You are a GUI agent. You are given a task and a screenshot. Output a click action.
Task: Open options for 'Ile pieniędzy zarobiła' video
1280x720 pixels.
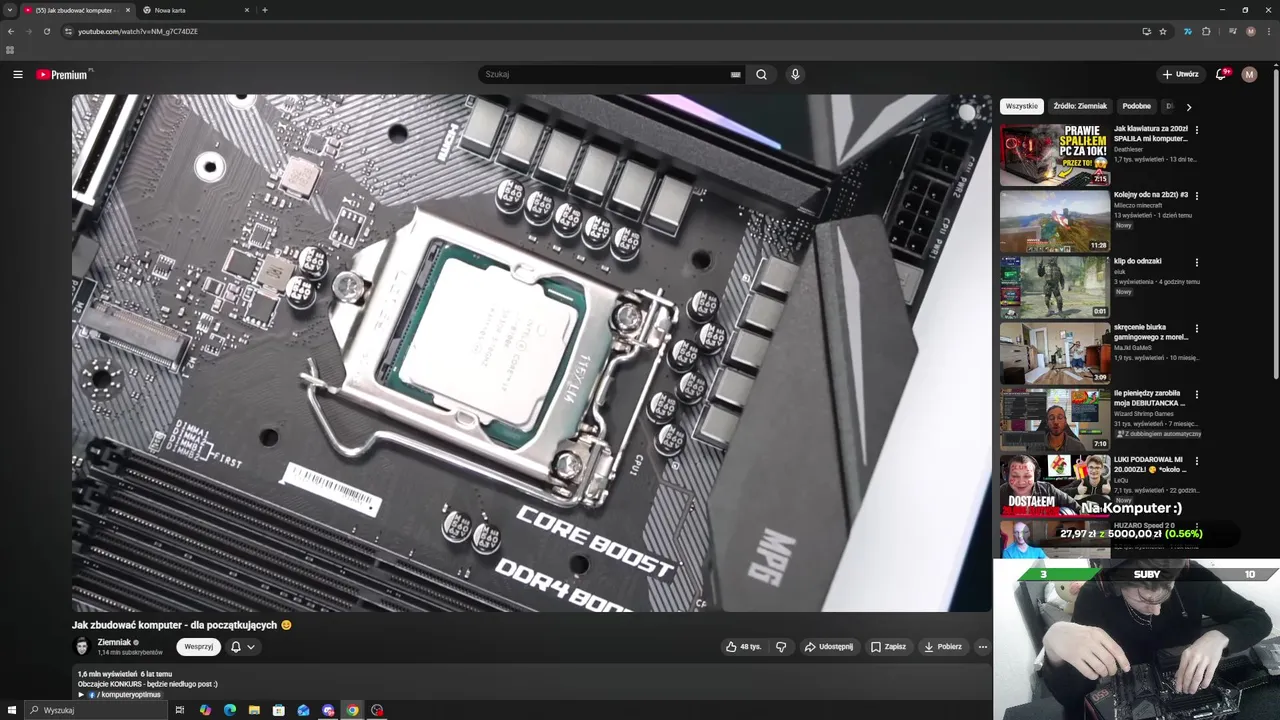[x=1197, y=394]
